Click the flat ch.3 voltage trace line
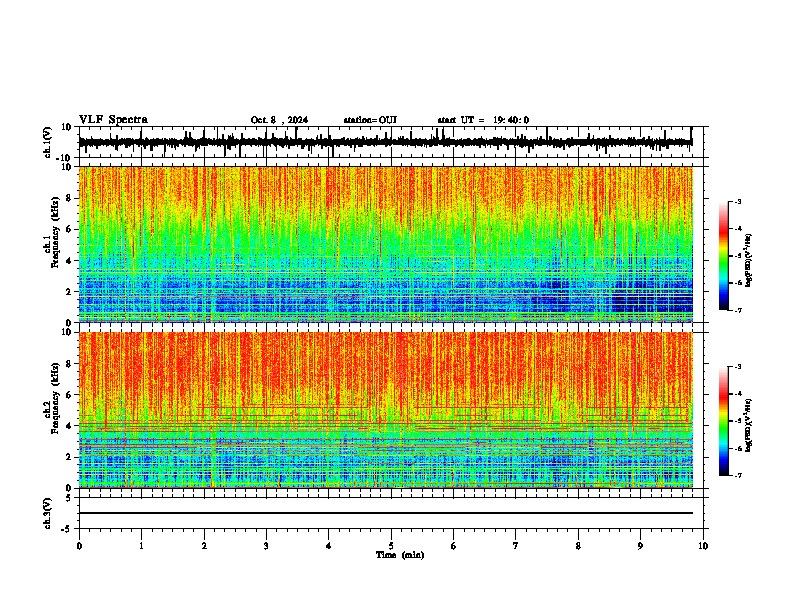Viewport: 792px width, 612px height. click(x=386, y=513)
